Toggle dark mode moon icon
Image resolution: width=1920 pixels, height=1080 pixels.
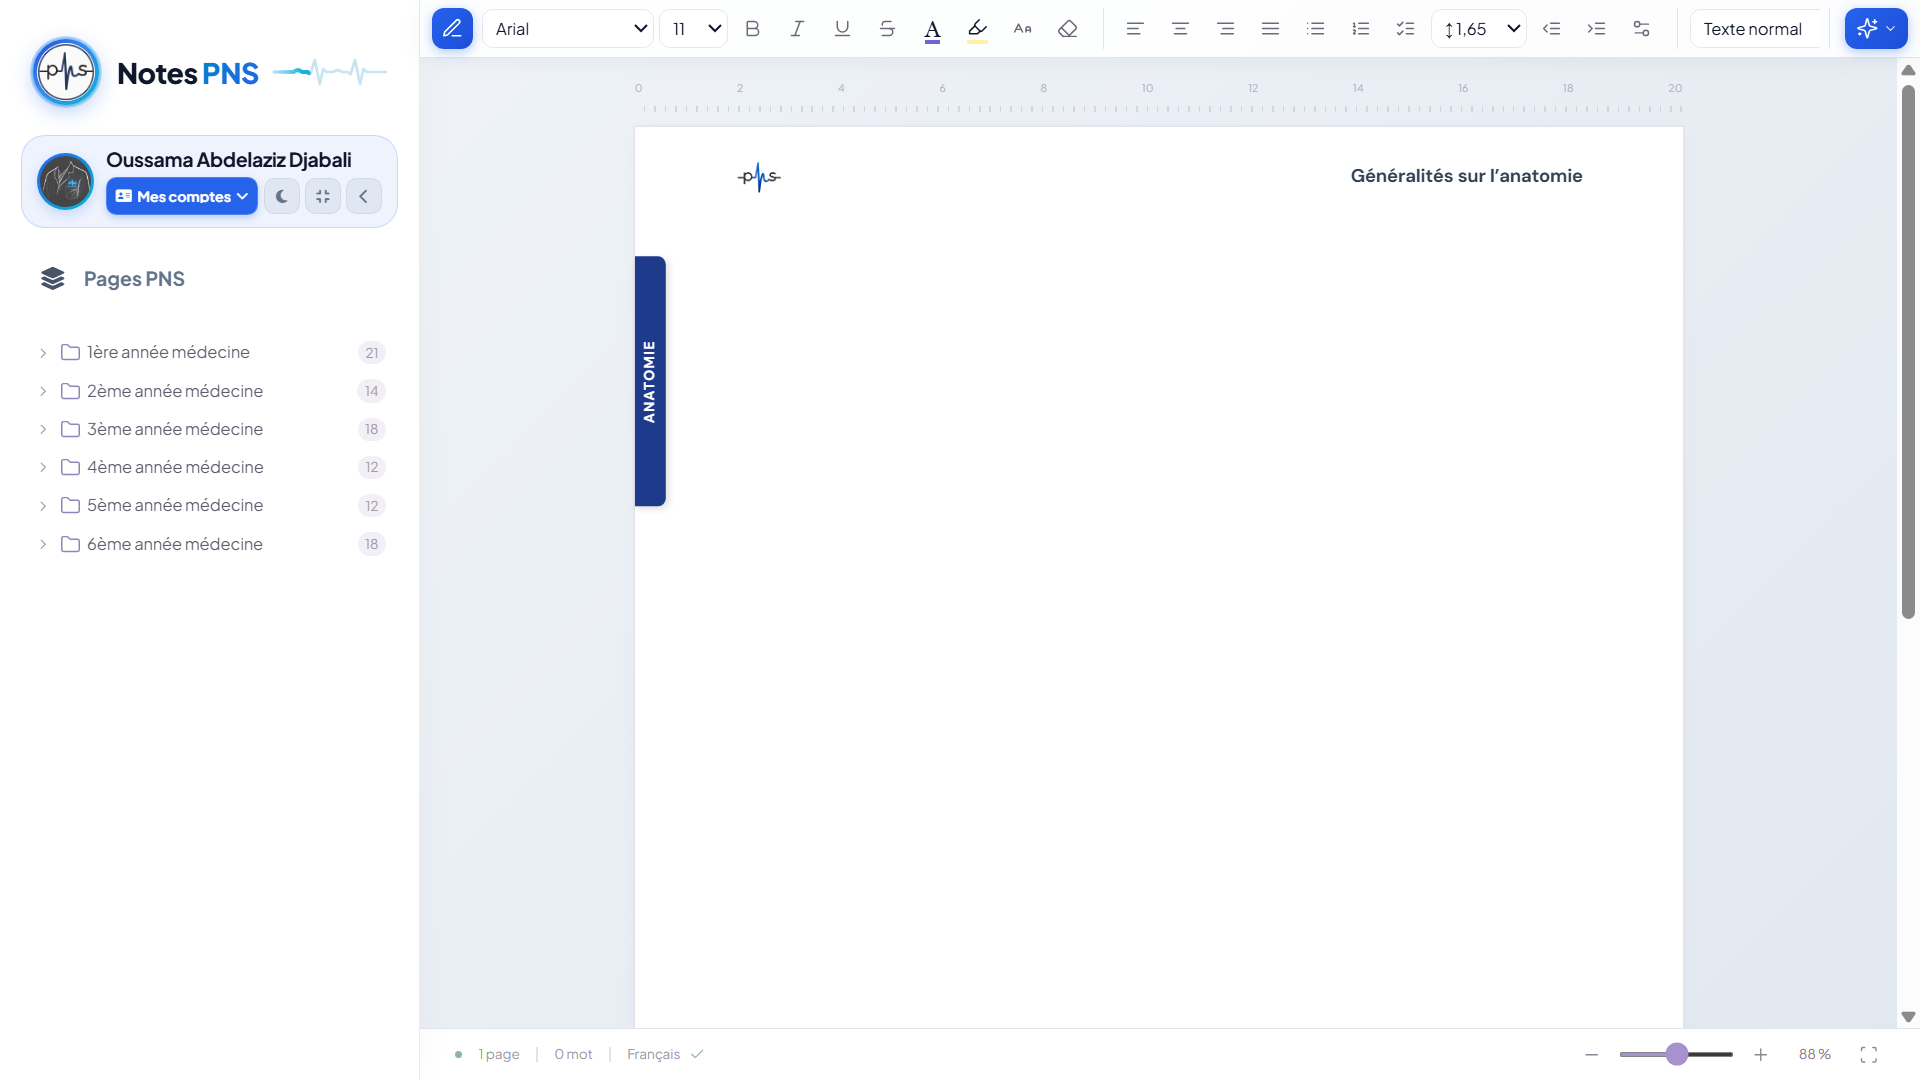click(x=282, y=196)
